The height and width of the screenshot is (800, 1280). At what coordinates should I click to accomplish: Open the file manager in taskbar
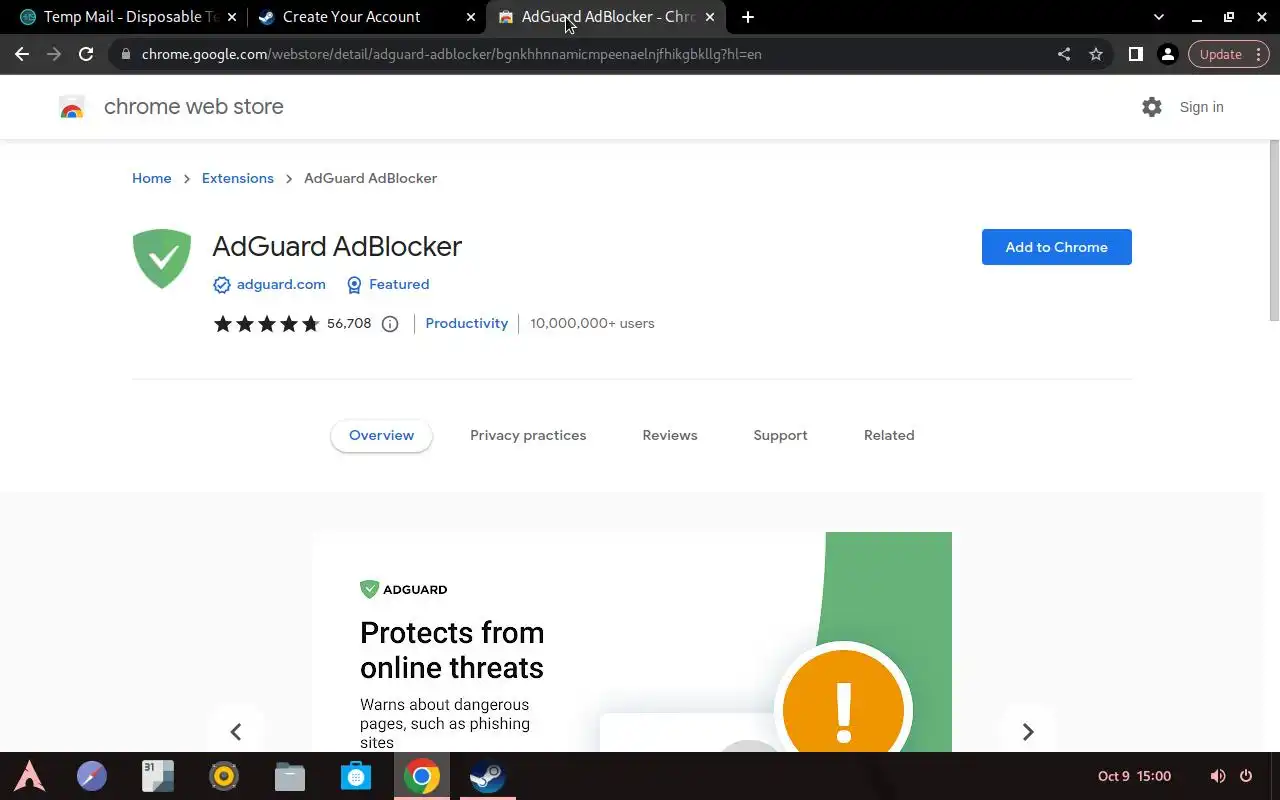pyautogui.click(x=290, y=776)
